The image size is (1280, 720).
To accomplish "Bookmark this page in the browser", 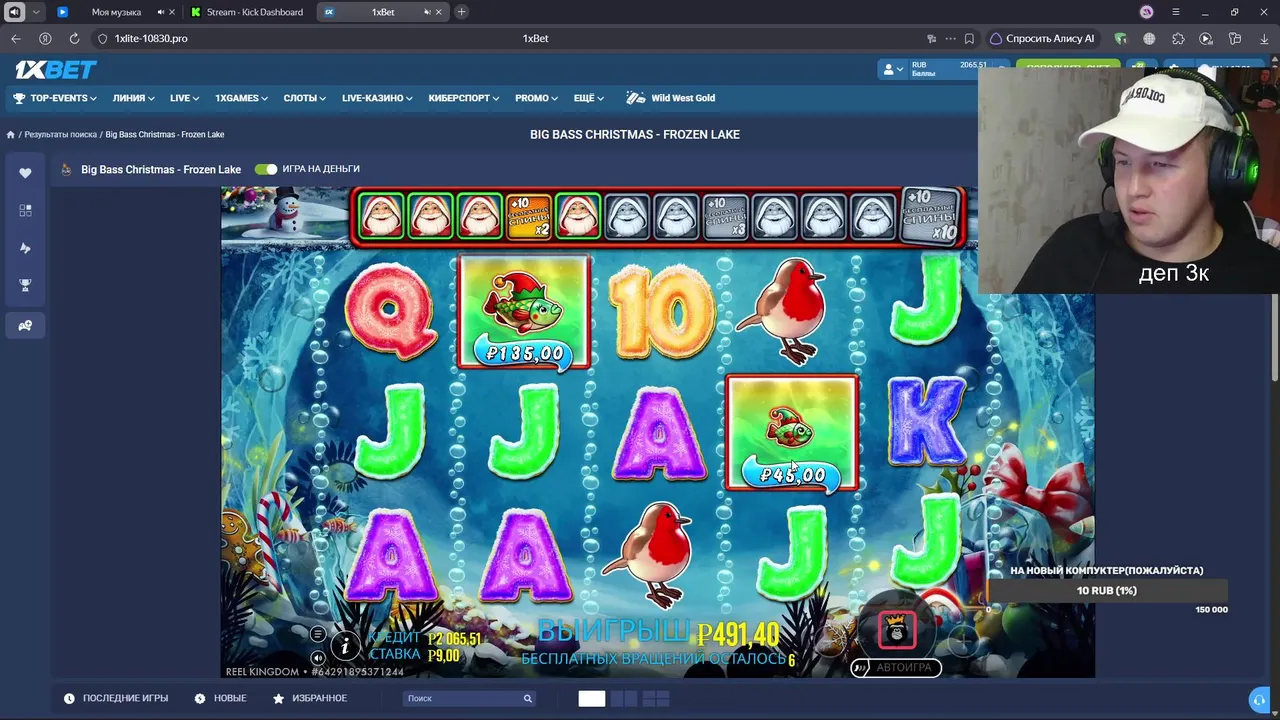I will pos(969,39).
